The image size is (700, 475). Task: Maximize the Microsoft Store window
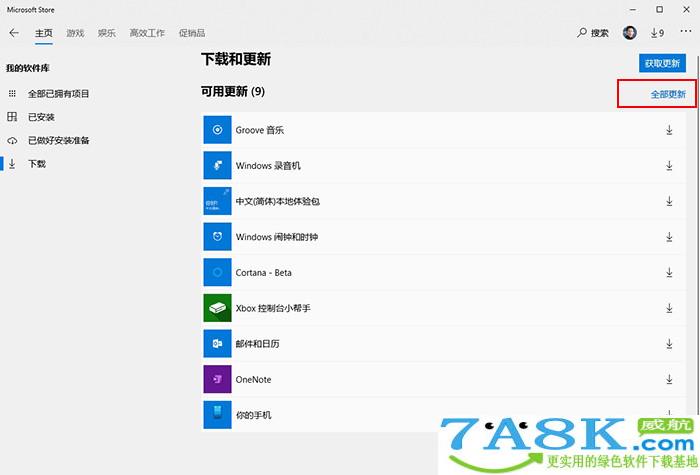click(x=659, y=9)
